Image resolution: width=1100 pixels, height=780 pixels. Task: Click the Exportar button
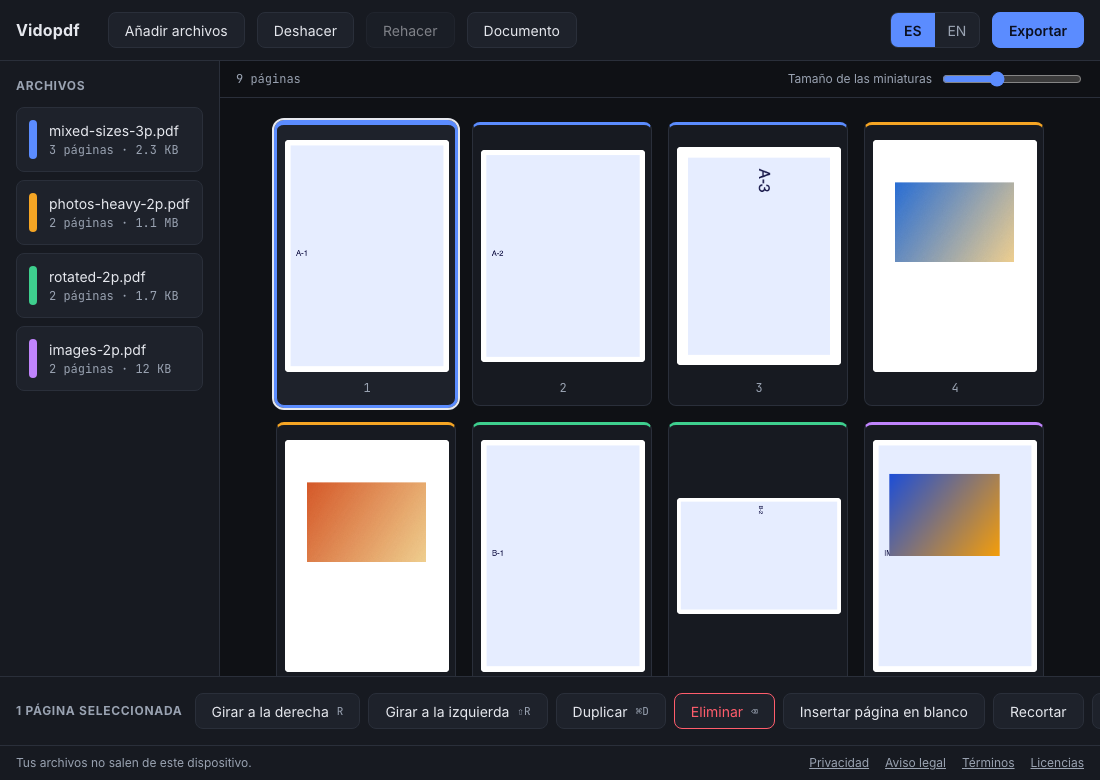tap(1037, 30)
